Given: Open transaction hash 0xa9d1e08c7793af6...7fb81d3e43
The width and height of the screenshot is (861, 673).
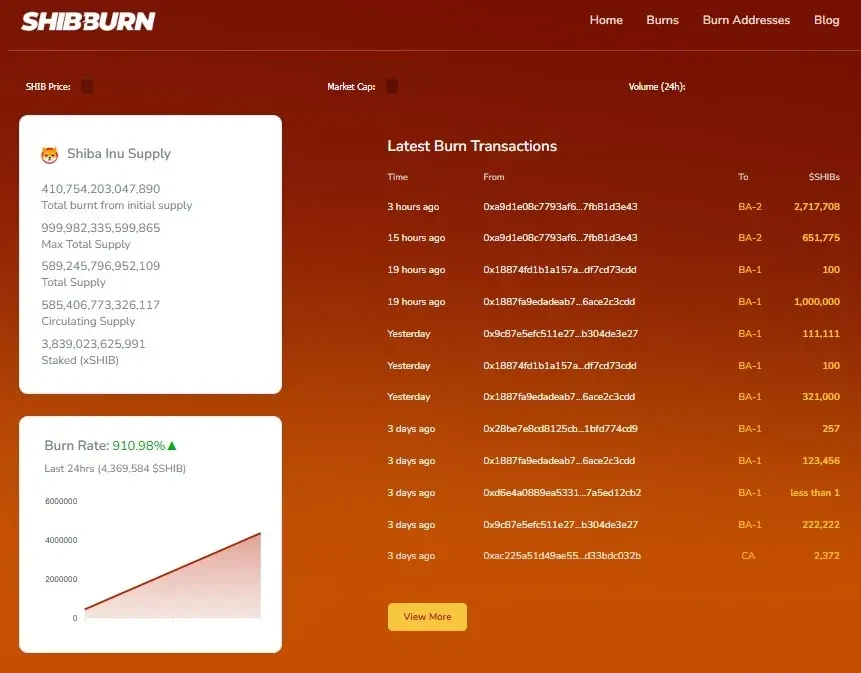Looking at the screenshot, I should pyautogui.click(x=561, y=206).
